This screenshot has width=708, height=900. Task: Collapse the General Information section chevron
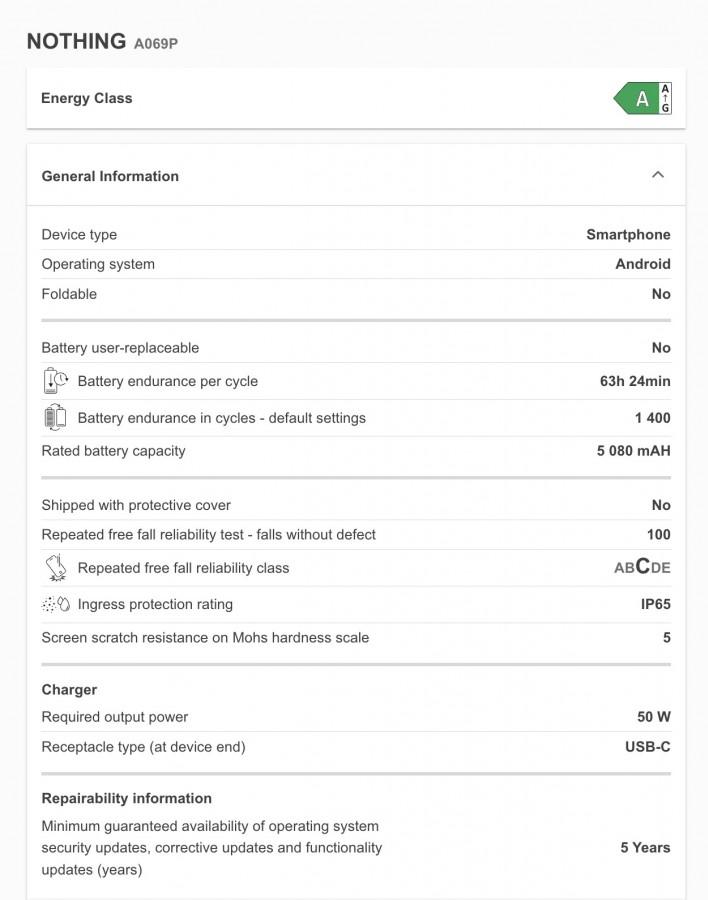click(x=658, y=175)
